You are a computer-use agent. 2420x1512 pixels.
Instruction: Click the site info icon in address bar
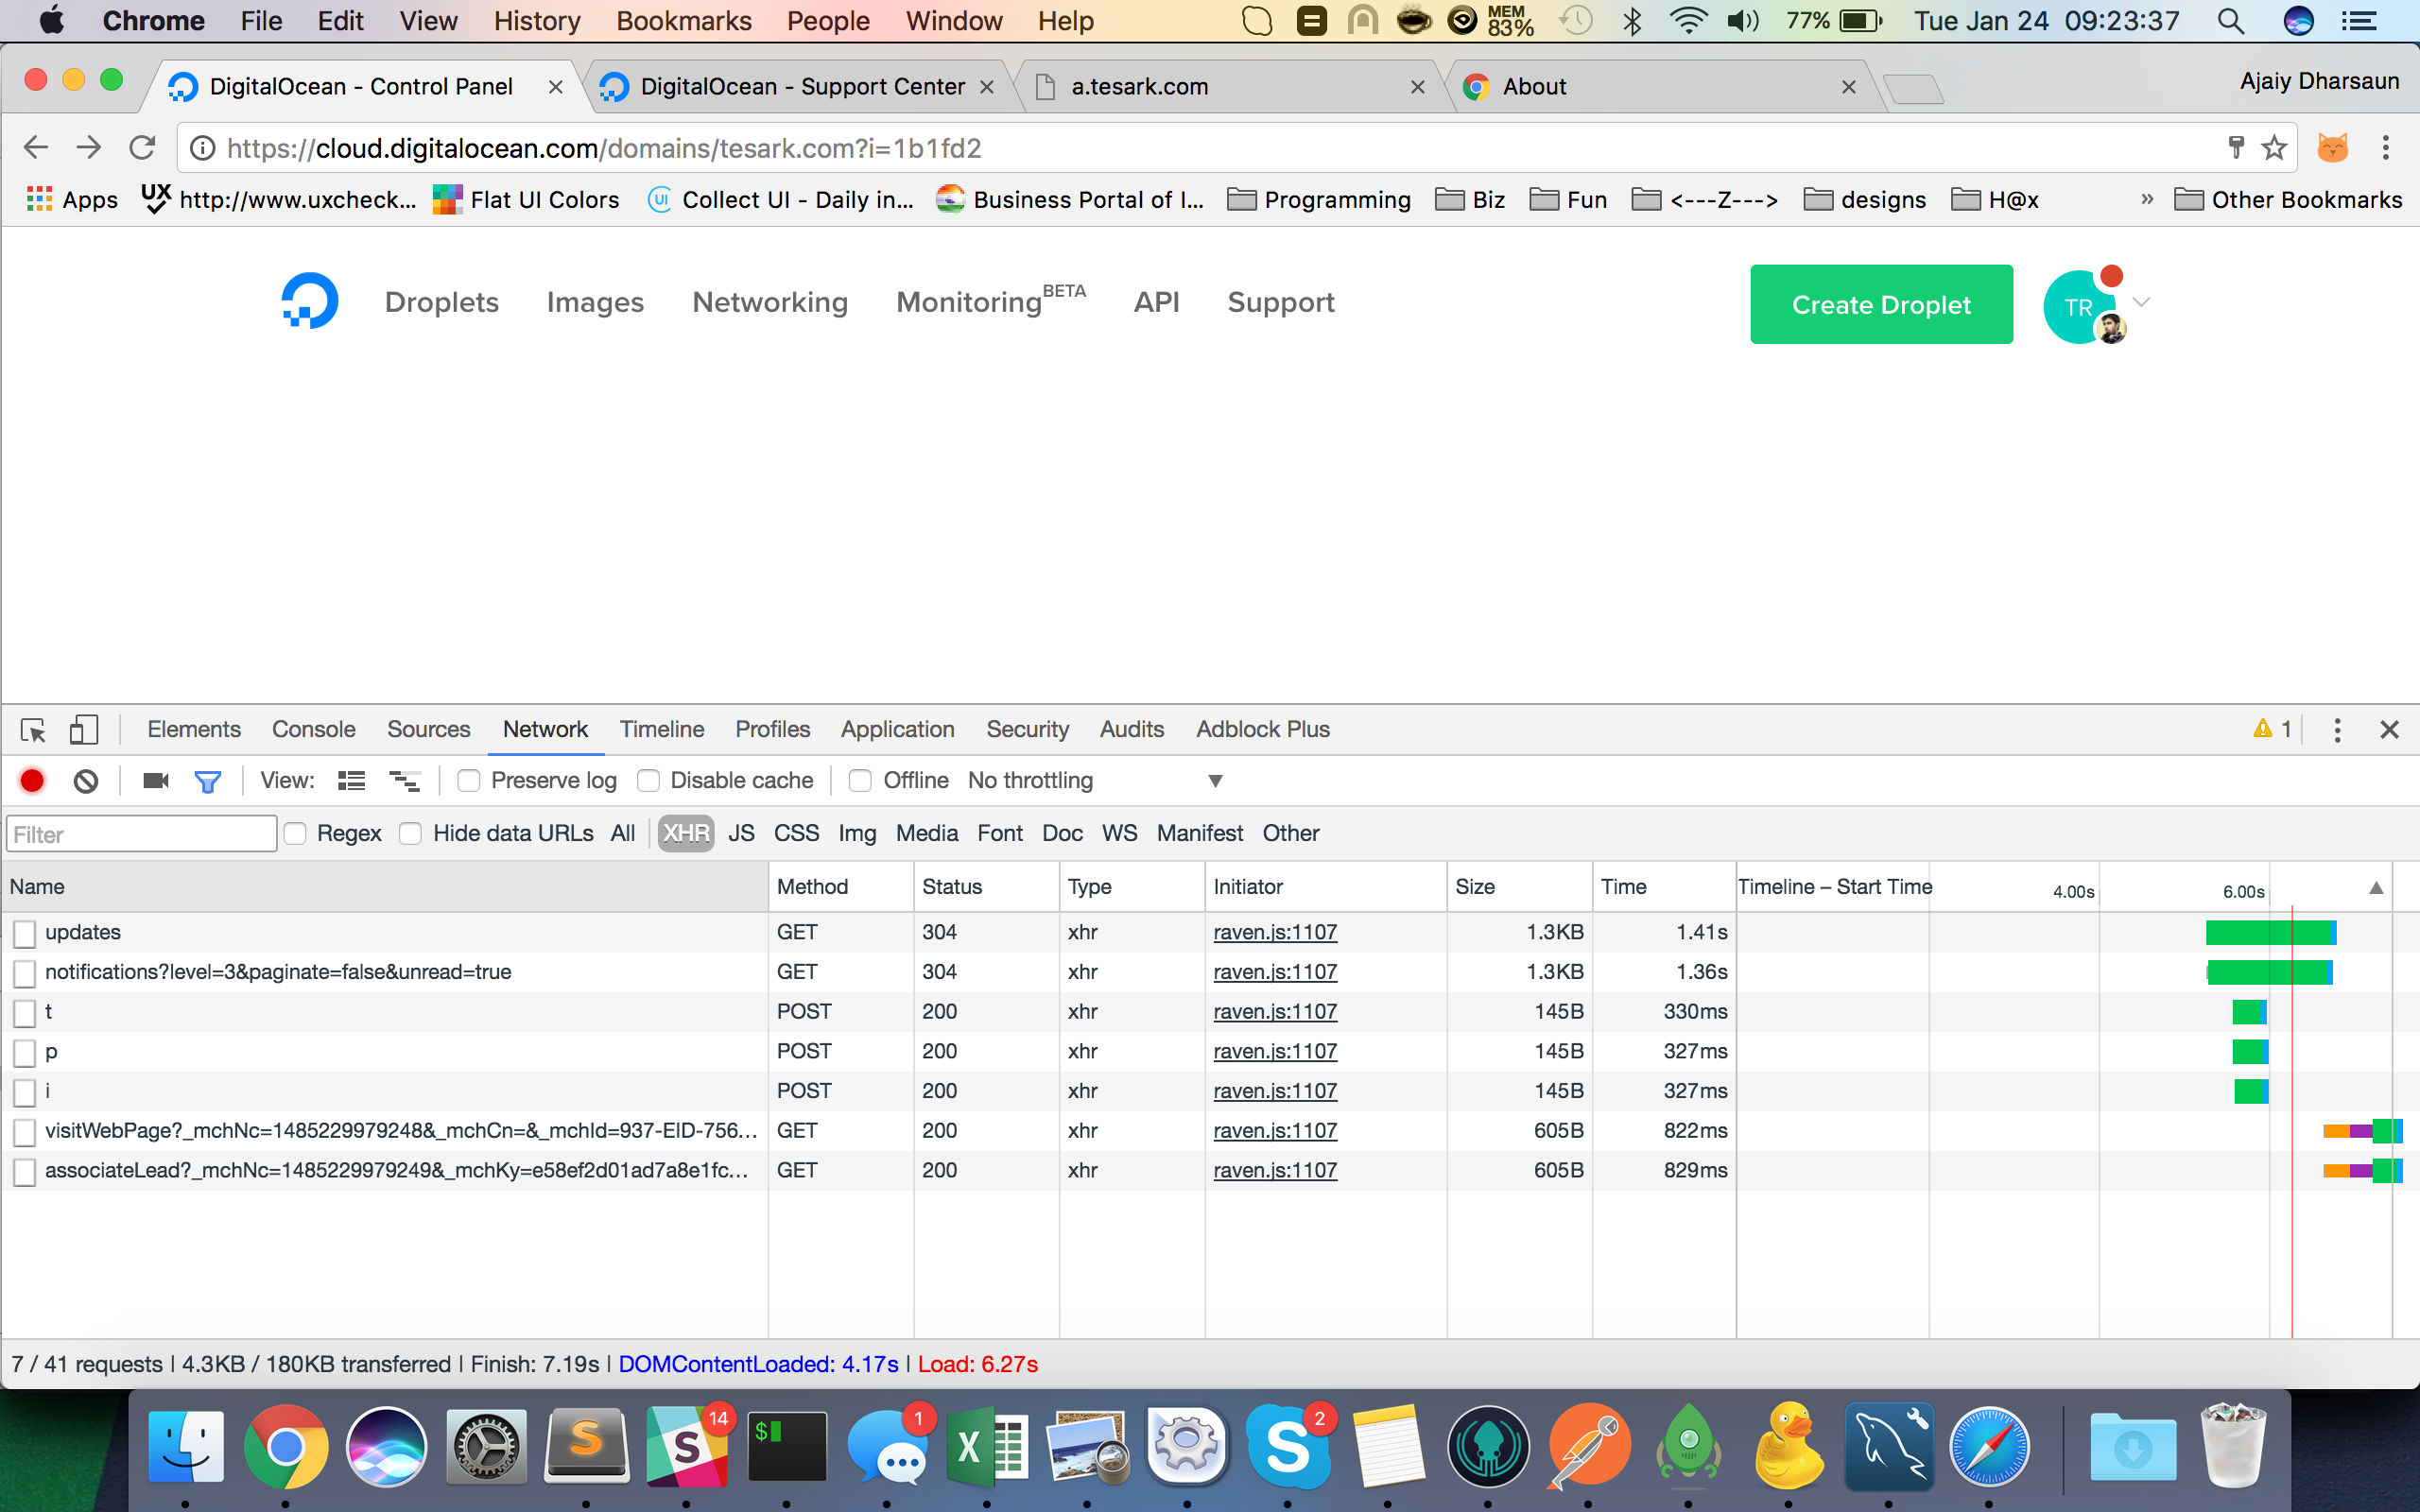pos(202,148)
